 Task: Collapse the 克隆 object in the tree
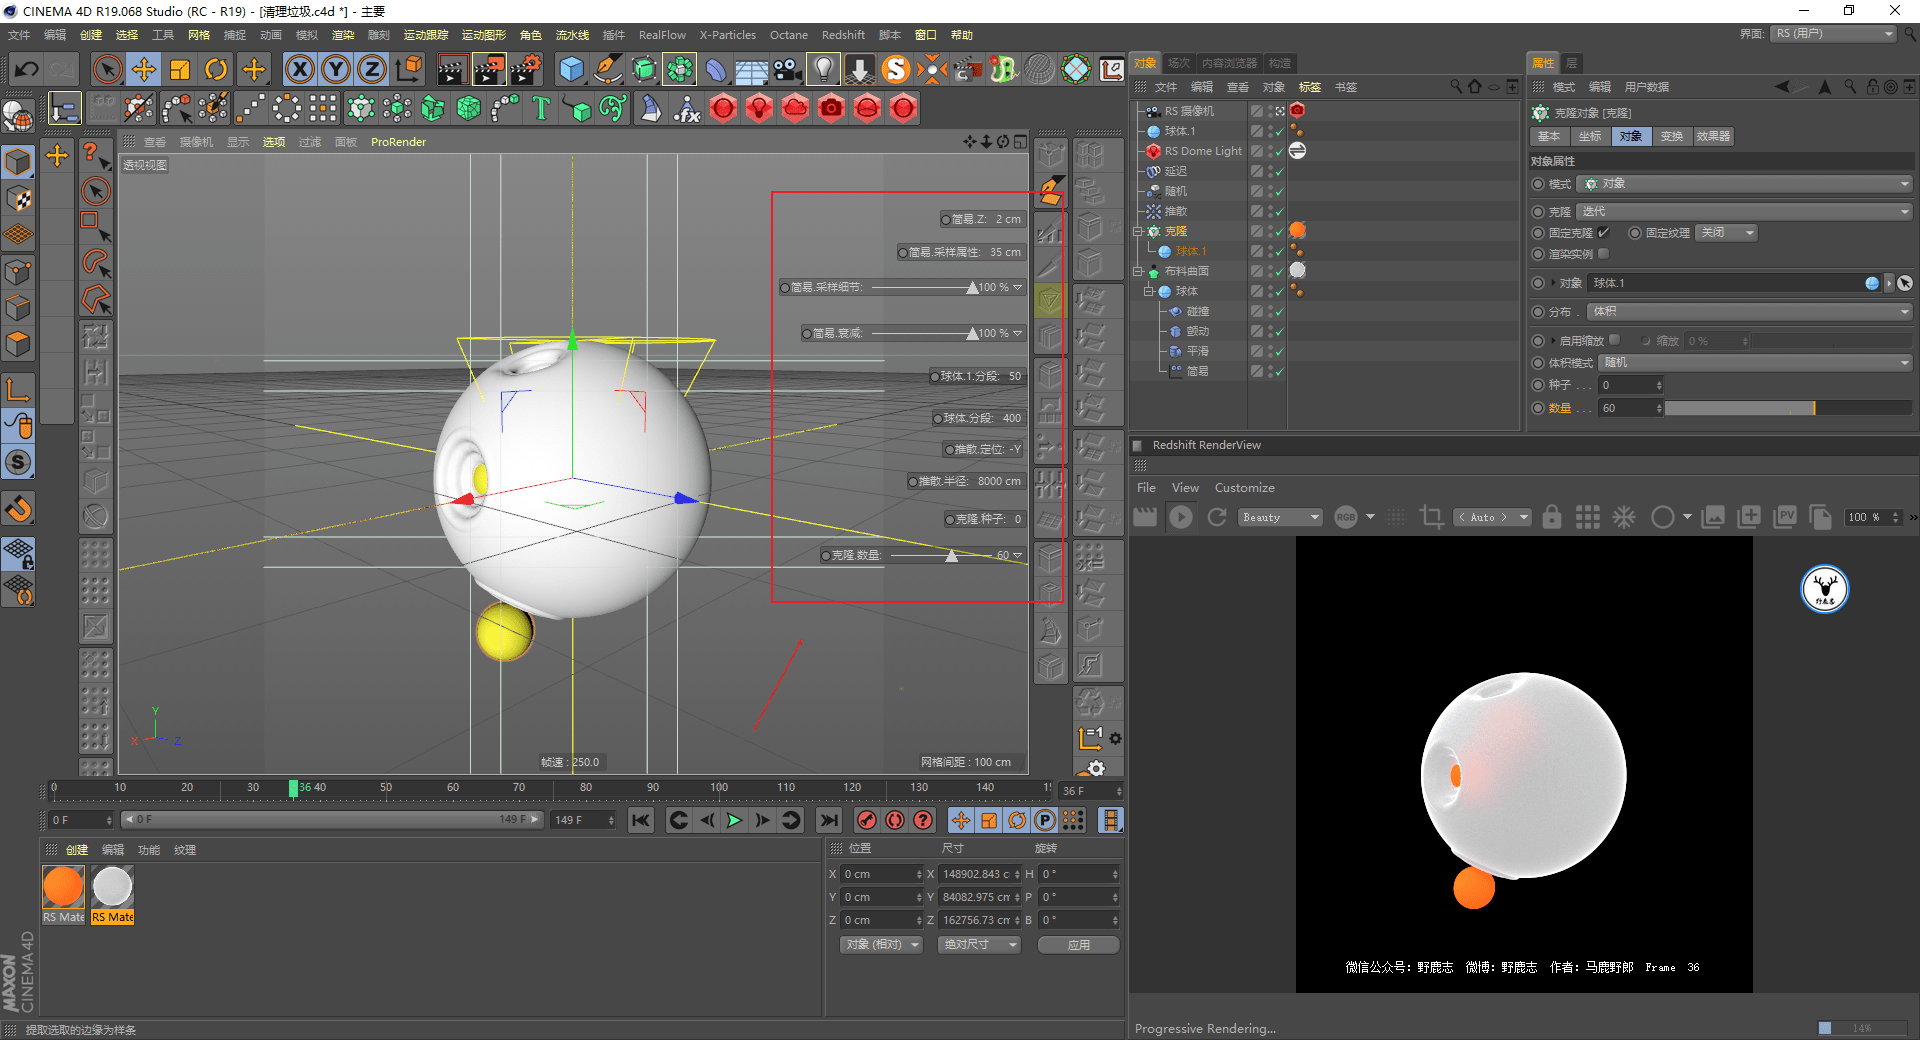[1138, 231]
